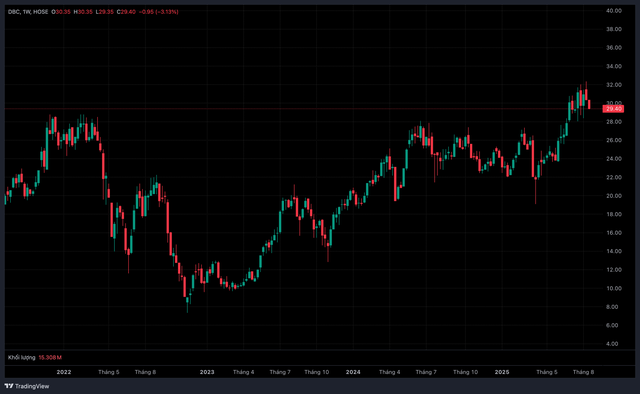Click the 2022 label on time axis
Viewport: 640px width, 394px height.
(x=64, y=372)
